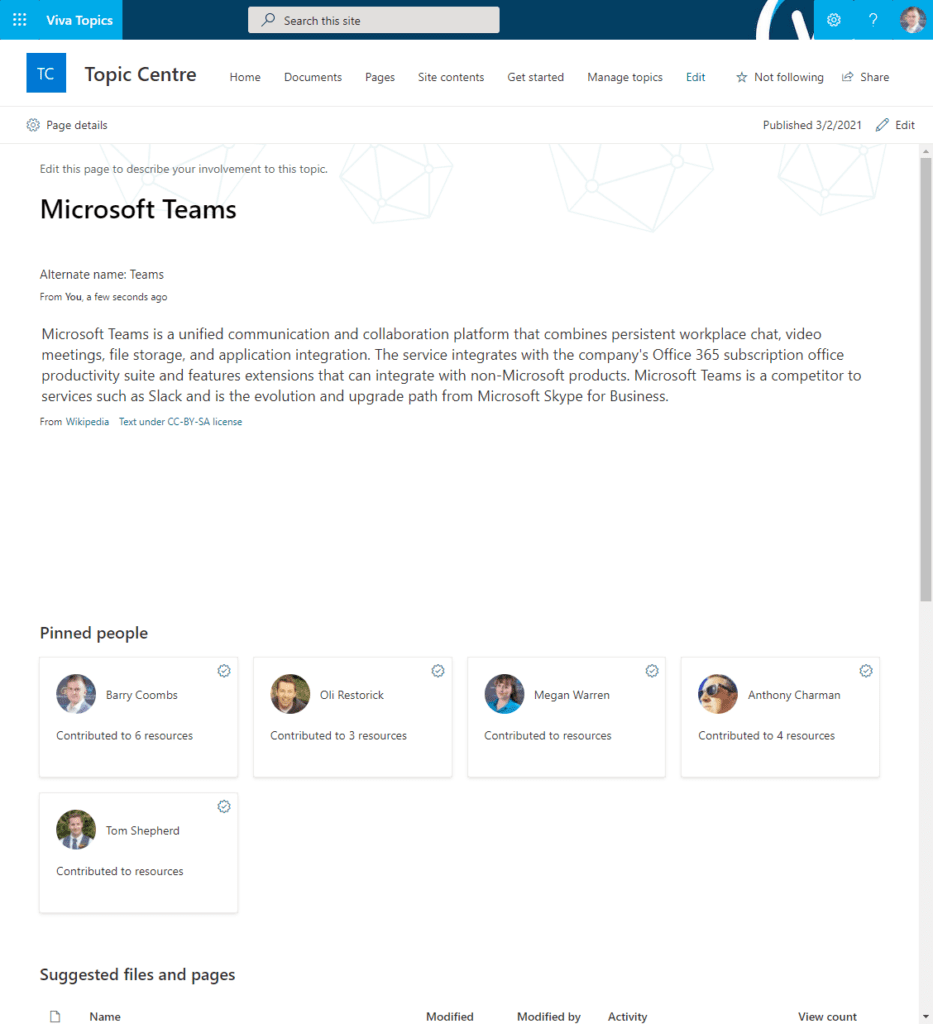Open Anthony Charman's profile photo
Image resolution: width=933 pixels, height=1024 pixels.
[x=718, y=694]
